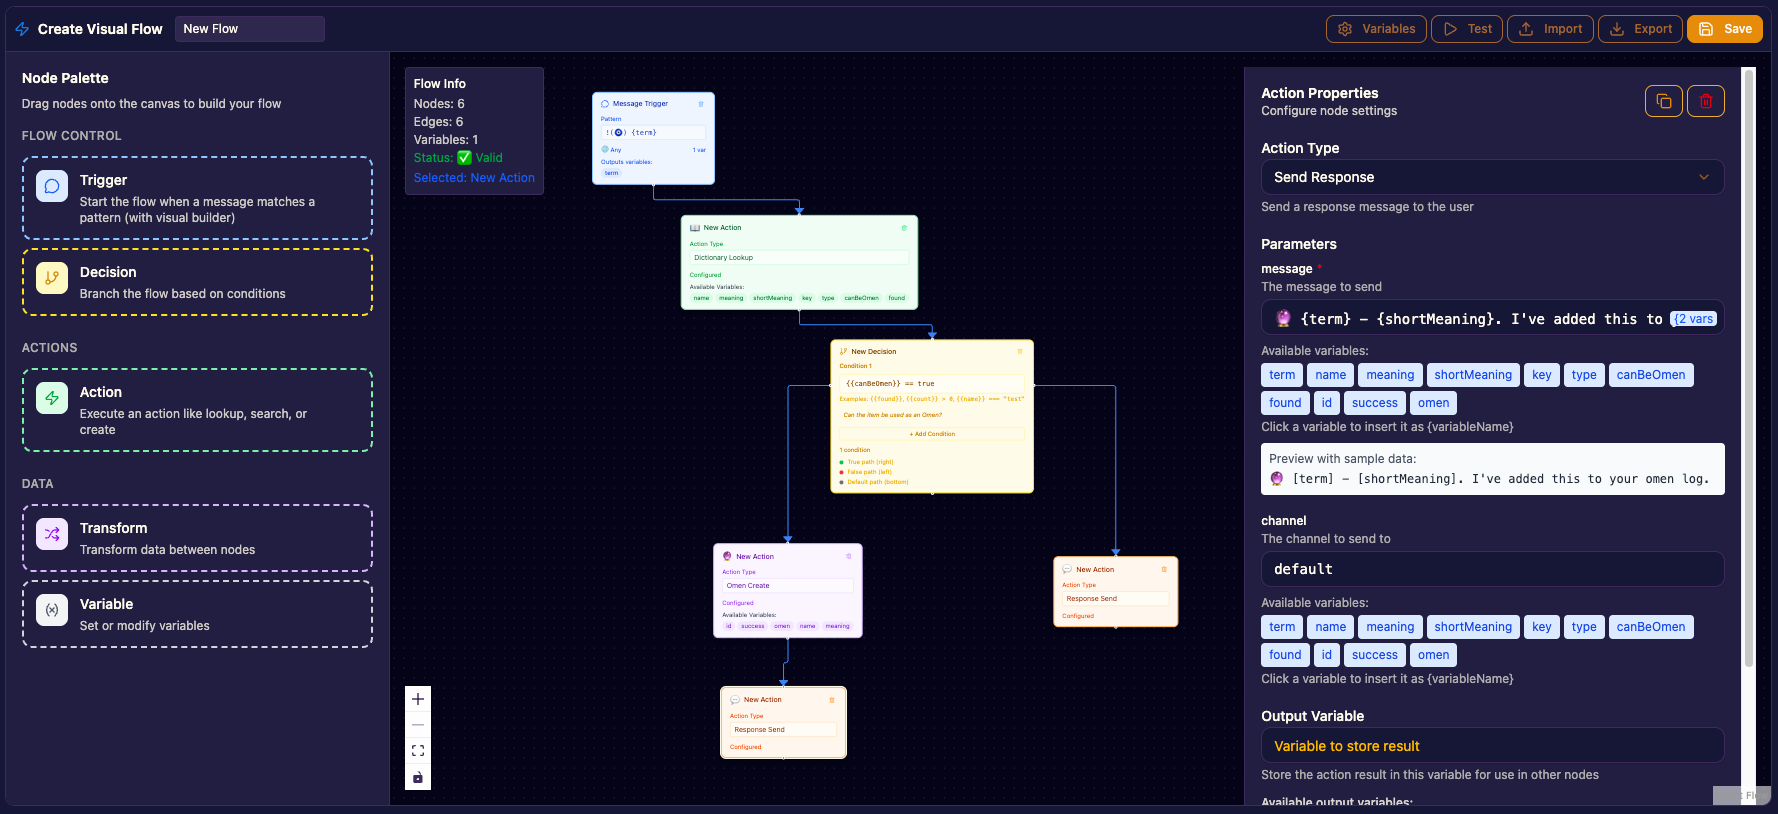Toggle canvas interactivity lock icon
Screen dimensions: 1778x814
pos(418,777)
